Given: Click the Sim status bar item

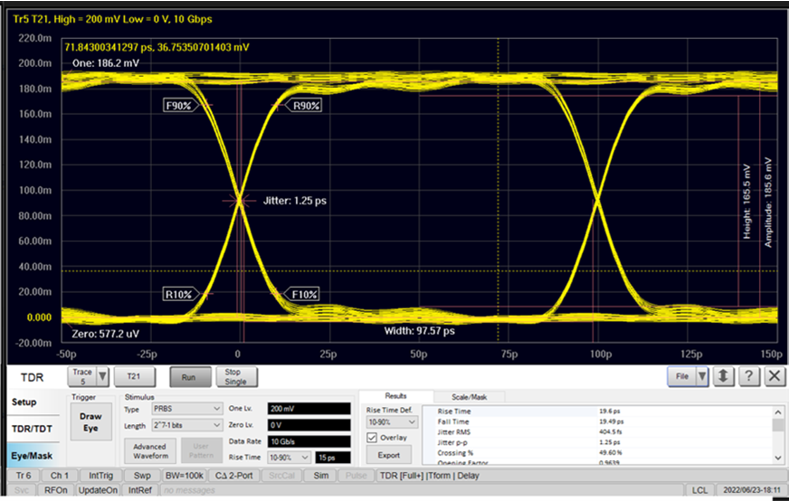Looking at the screenshot, I should (321, 475).
